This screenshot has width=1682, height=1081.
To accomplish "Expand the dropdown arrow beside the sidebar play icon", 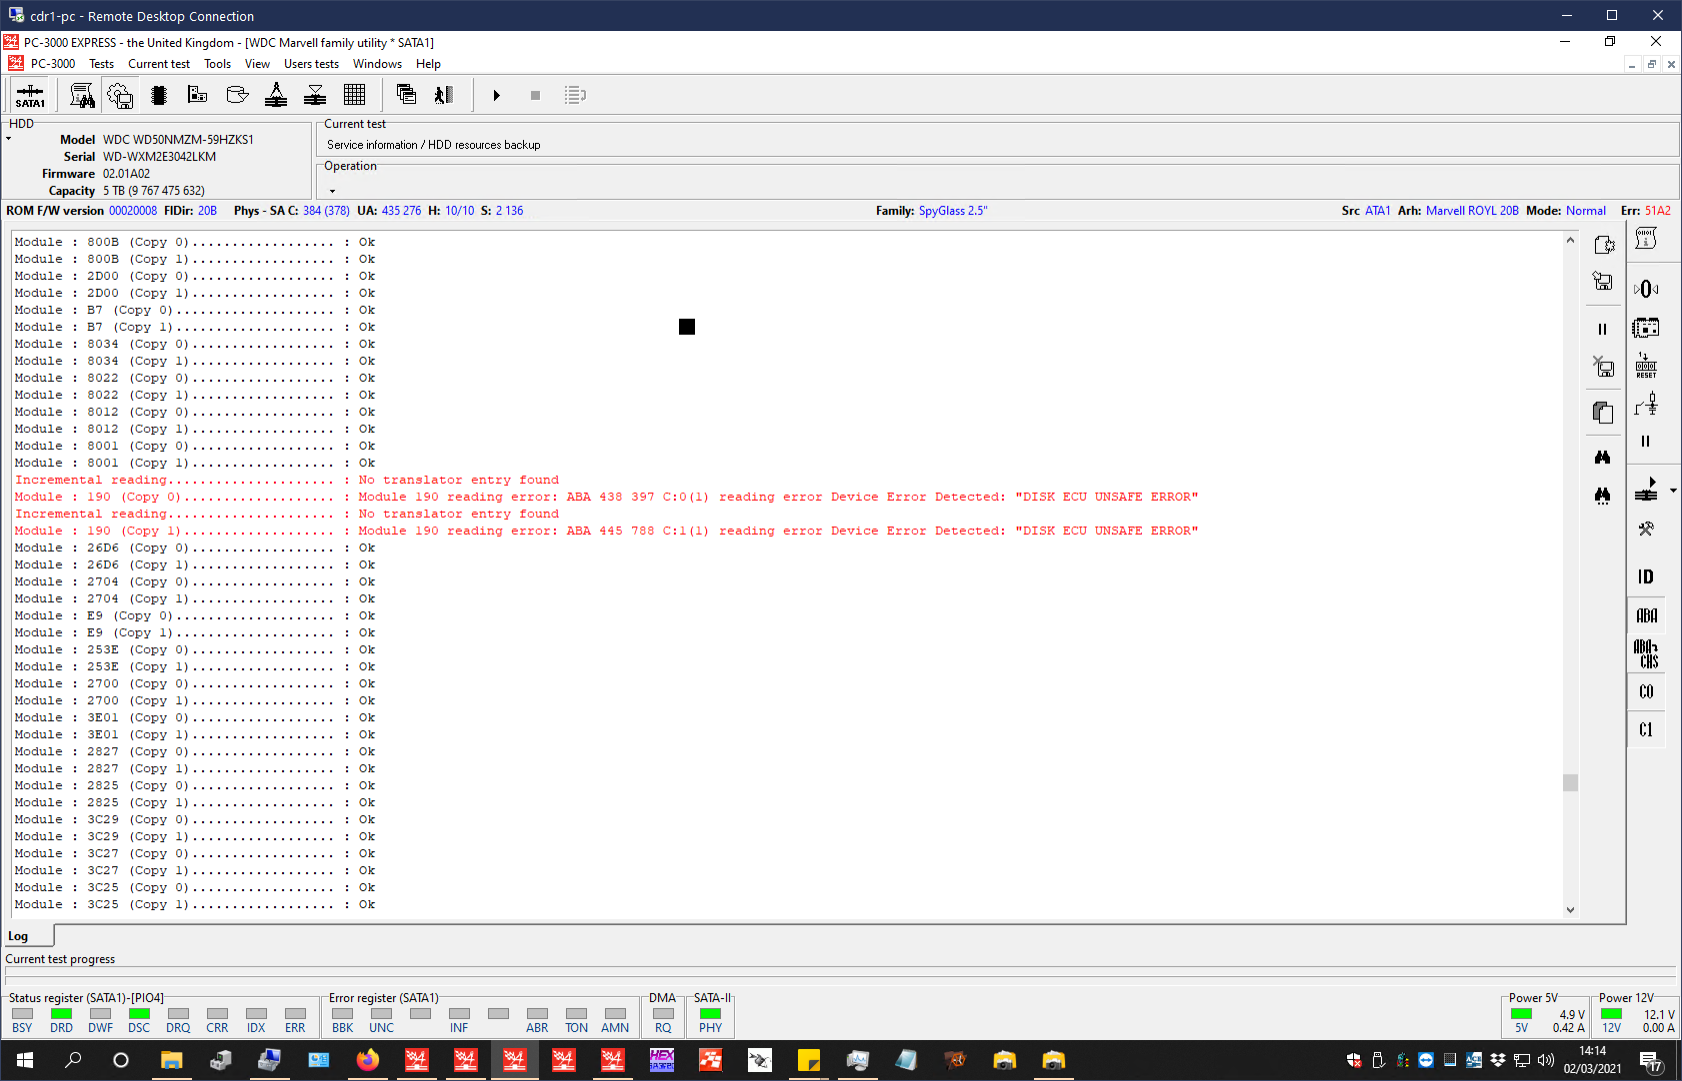I will coord(1673,491).
